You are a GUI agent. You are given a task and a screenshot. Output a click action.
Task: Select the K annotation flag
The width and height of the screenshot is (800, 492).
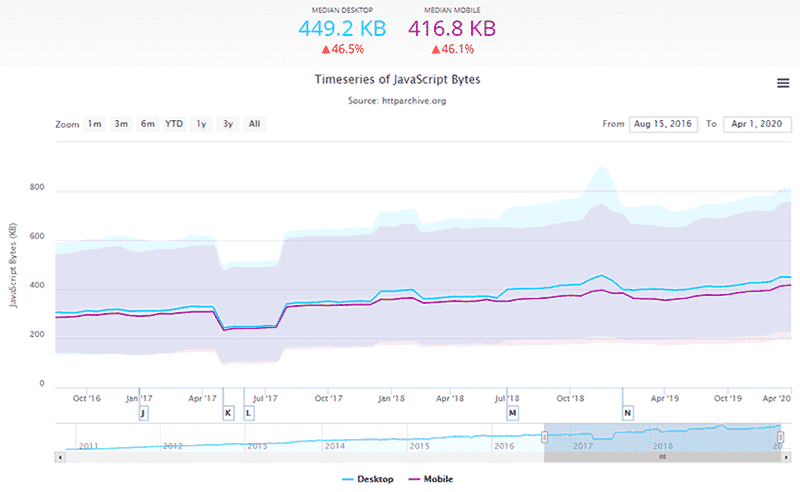228,412
